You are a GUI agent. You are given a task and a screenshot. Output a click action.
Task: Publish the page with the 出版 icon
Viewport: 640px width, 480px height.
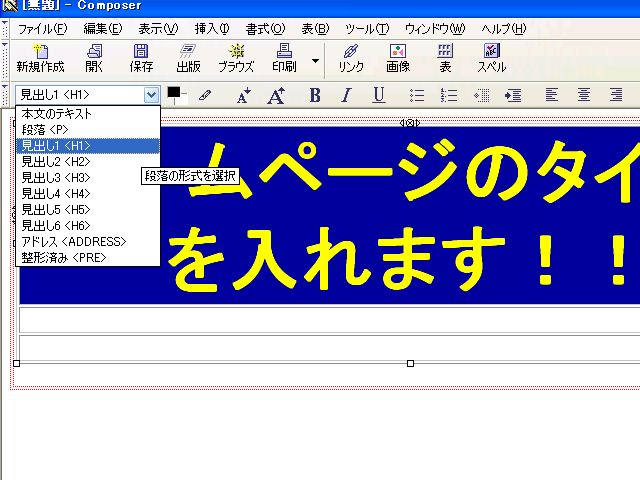coord(188,59)
